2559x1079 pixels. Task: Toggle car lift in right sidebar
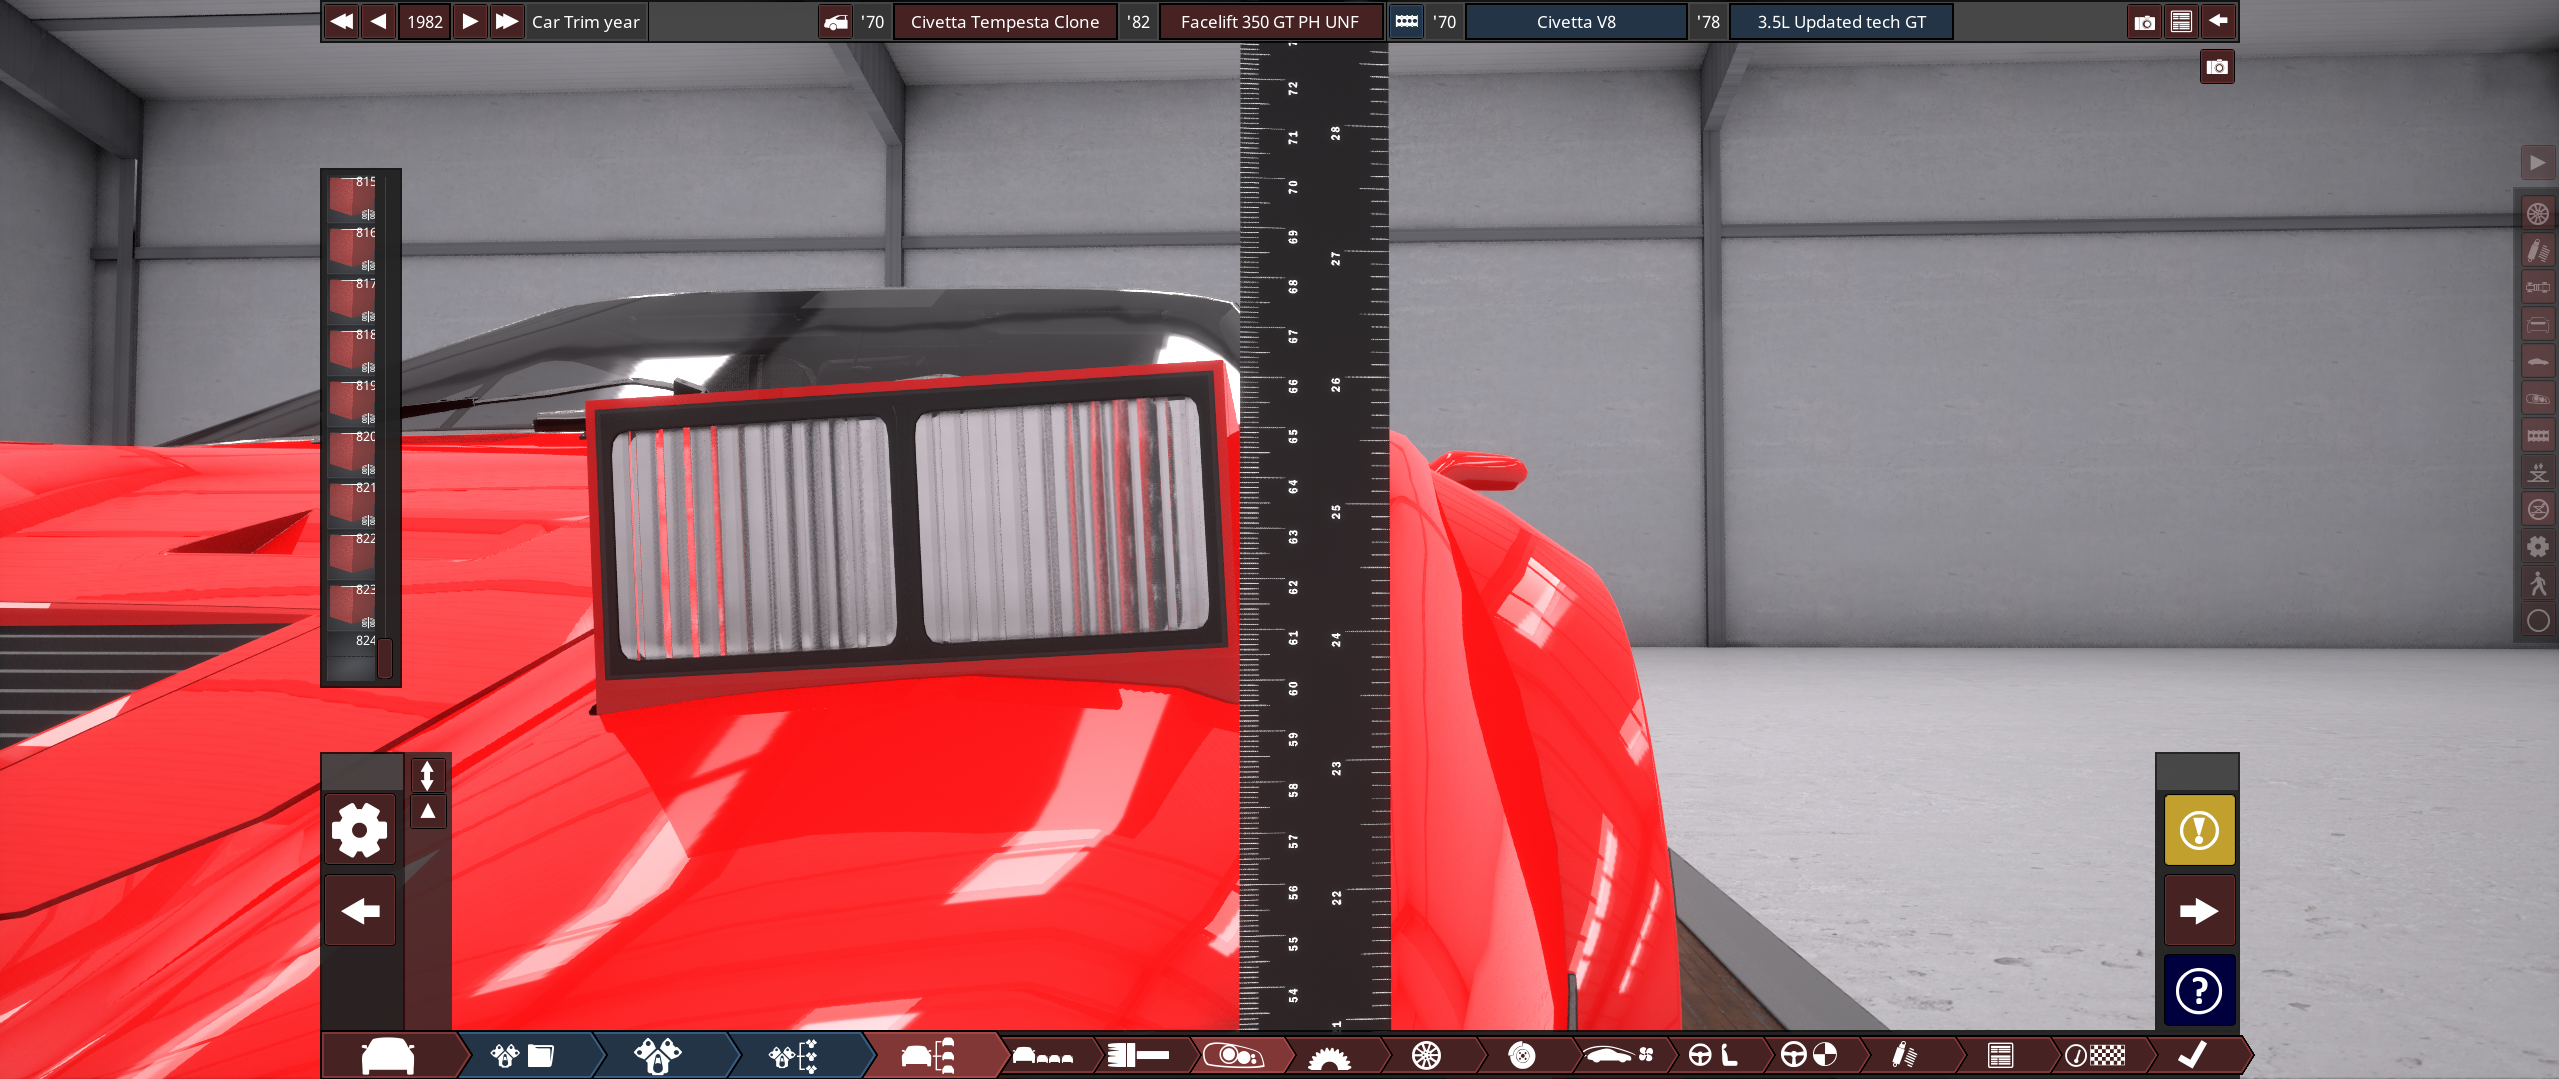pos(2537,472)
